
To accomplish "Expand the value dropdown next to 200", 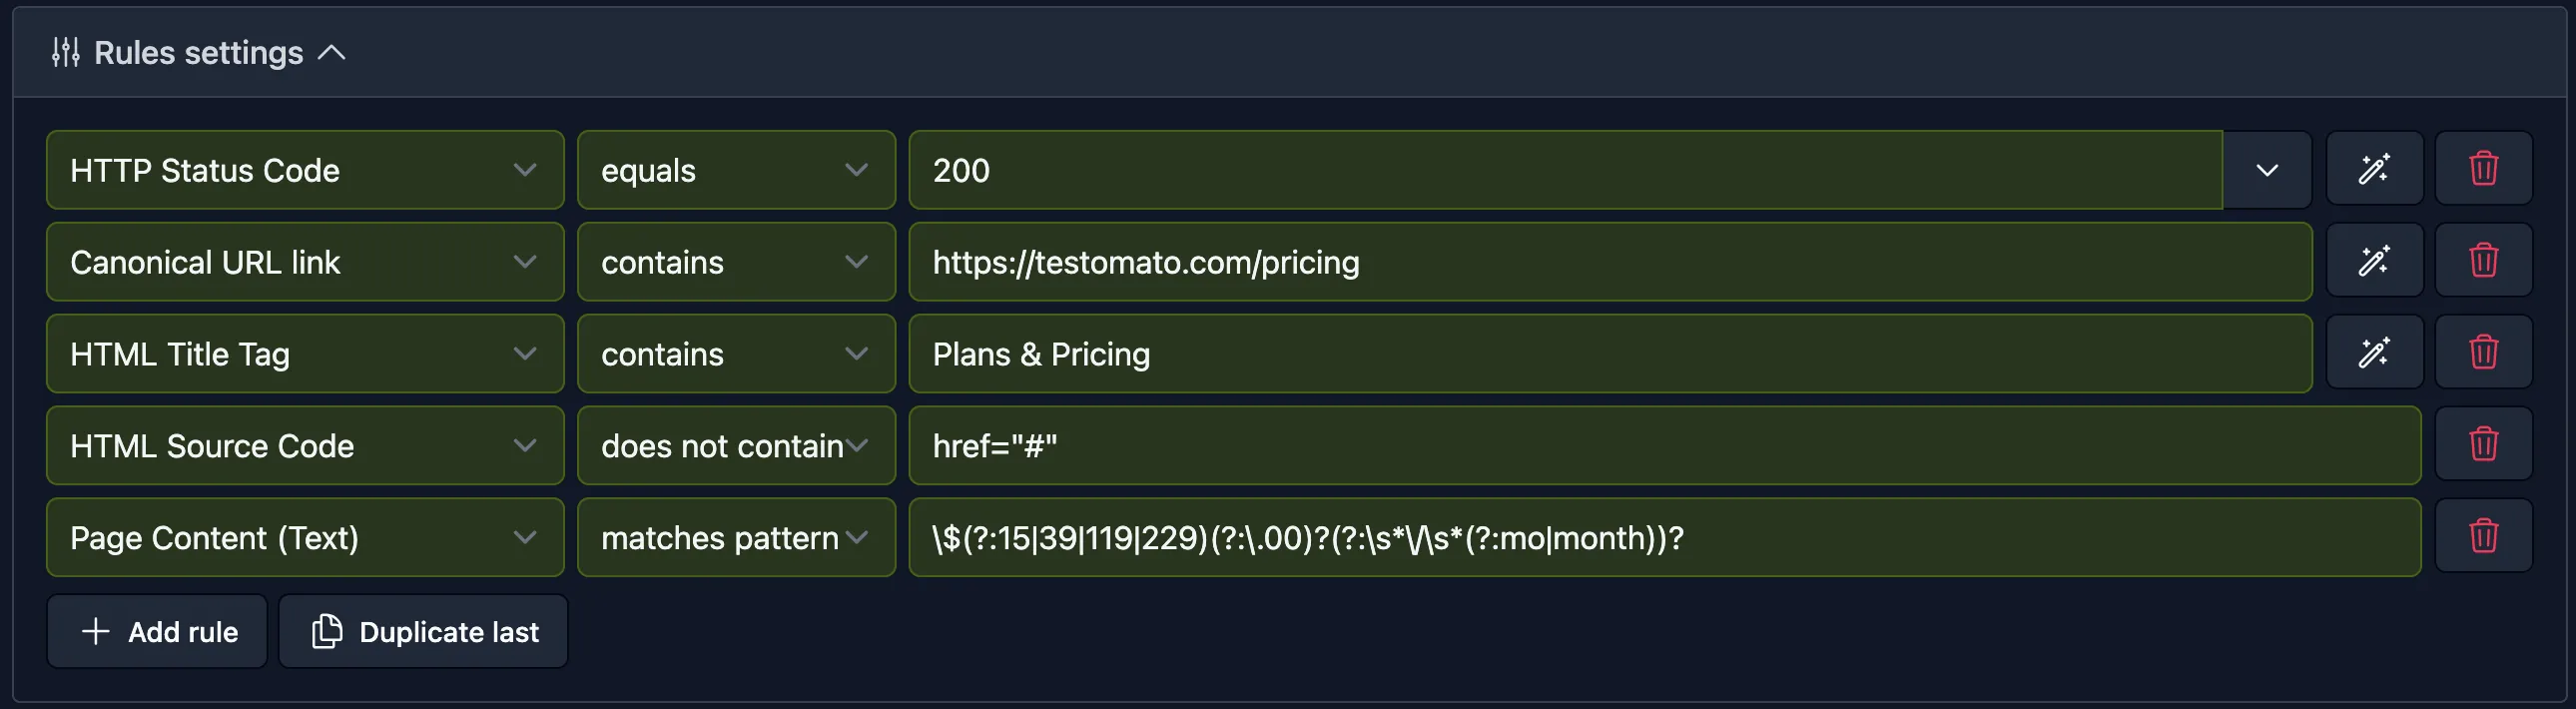I will point(2266,169).
